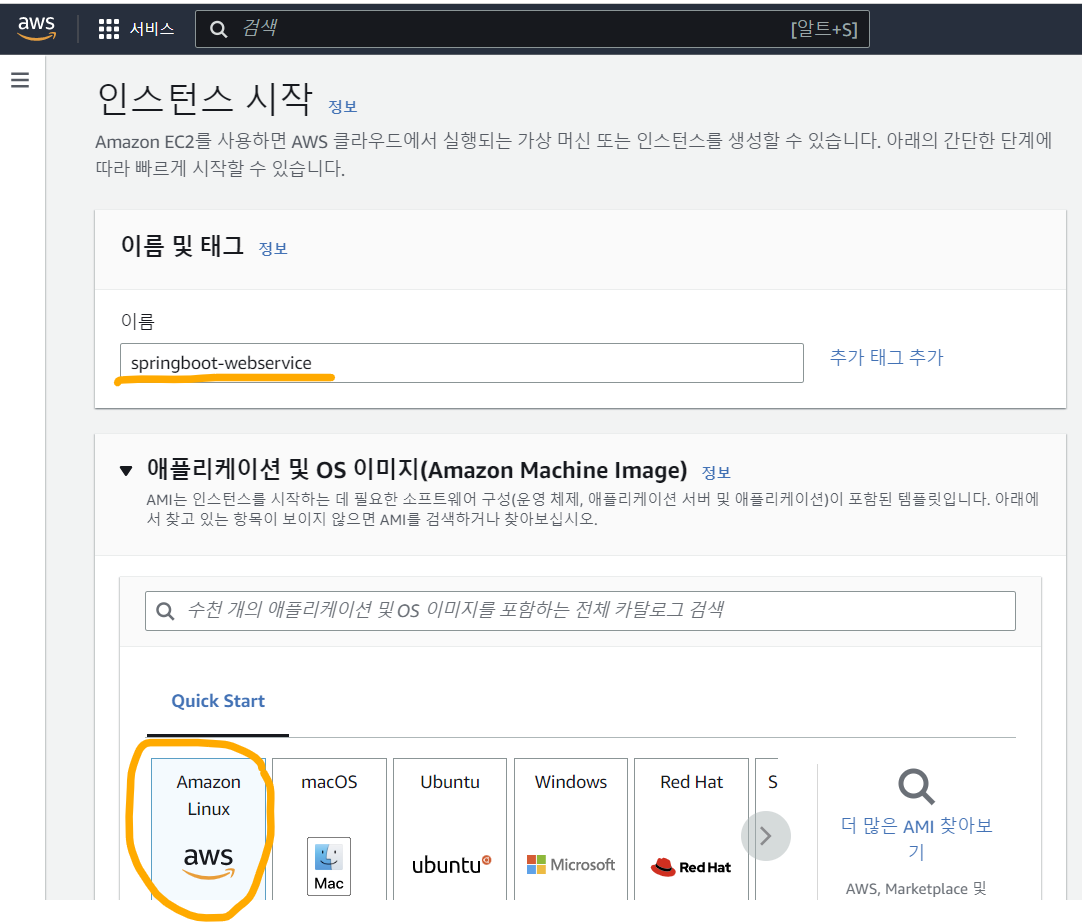The height and width of the screenshot is (924, 1082).
Task: Click the 이름 및 태그 section heading
Action: tap(182, 246)
